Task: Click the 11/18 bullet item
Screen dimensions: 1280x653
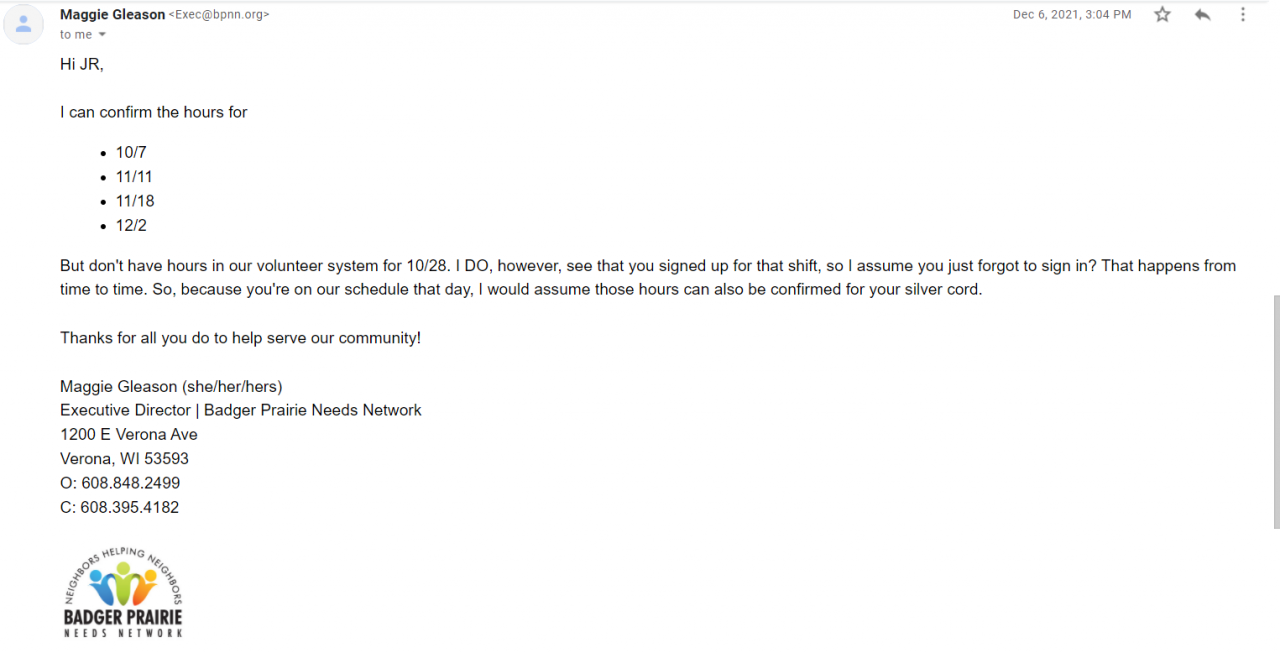Action: click(135, 201)
